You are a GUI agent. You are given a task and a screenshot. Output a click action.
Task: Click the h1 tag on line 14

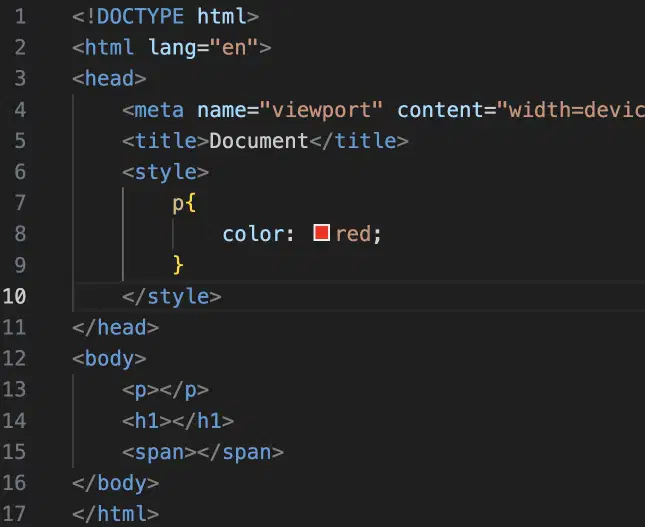[147, 421]
